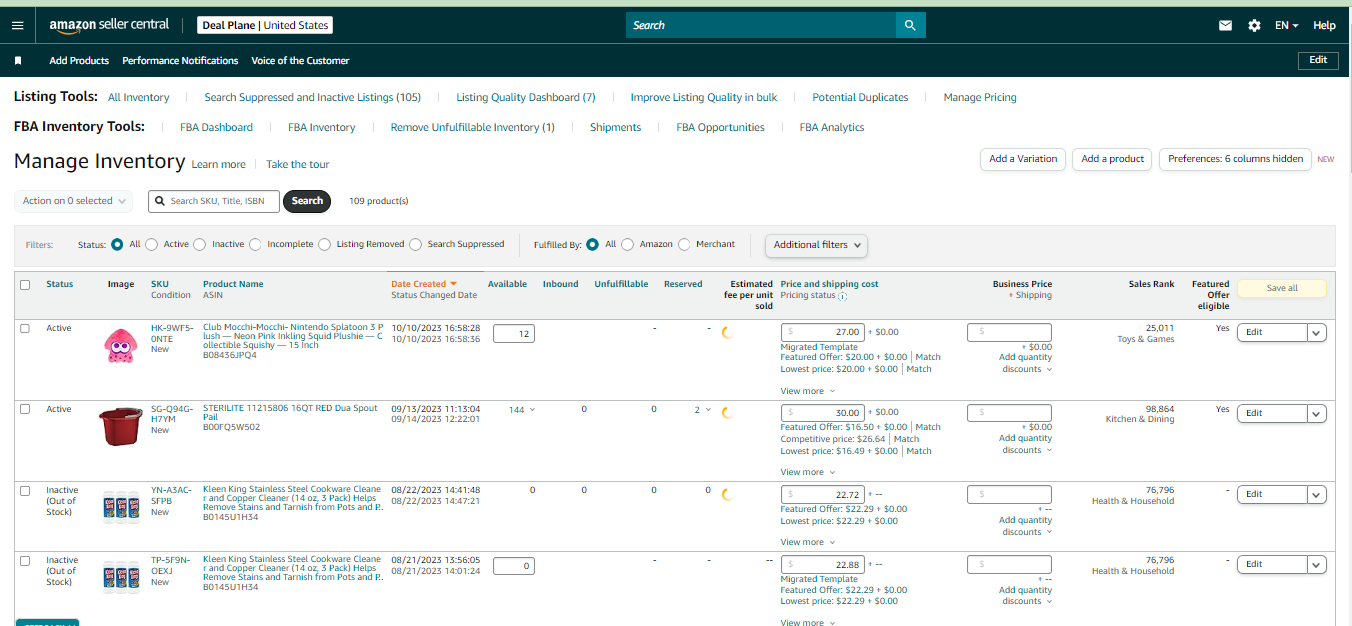The height and width of the screenshot is (626, 1352).
Task: Open the STERILITE 11215806 16QT product name link
Action: [292, 412]
